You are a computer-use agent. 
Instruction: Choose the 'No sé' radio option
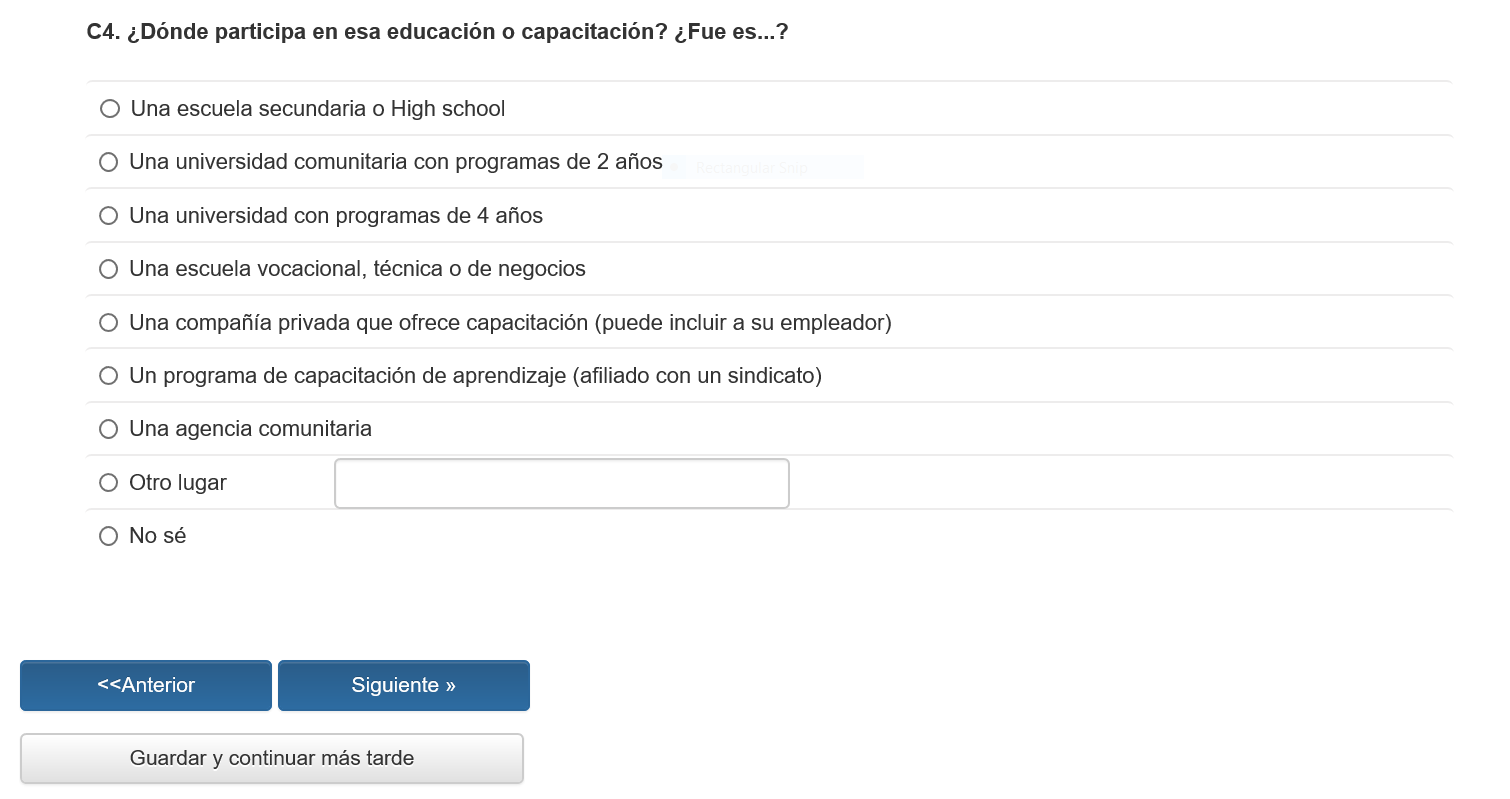[109, 536]
